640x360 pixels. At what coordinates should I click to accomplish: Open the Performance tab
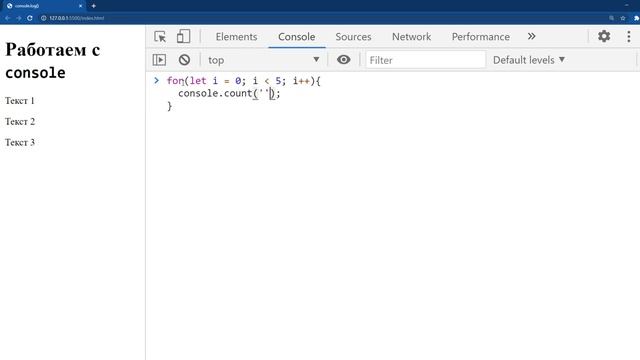pos(480,37)
